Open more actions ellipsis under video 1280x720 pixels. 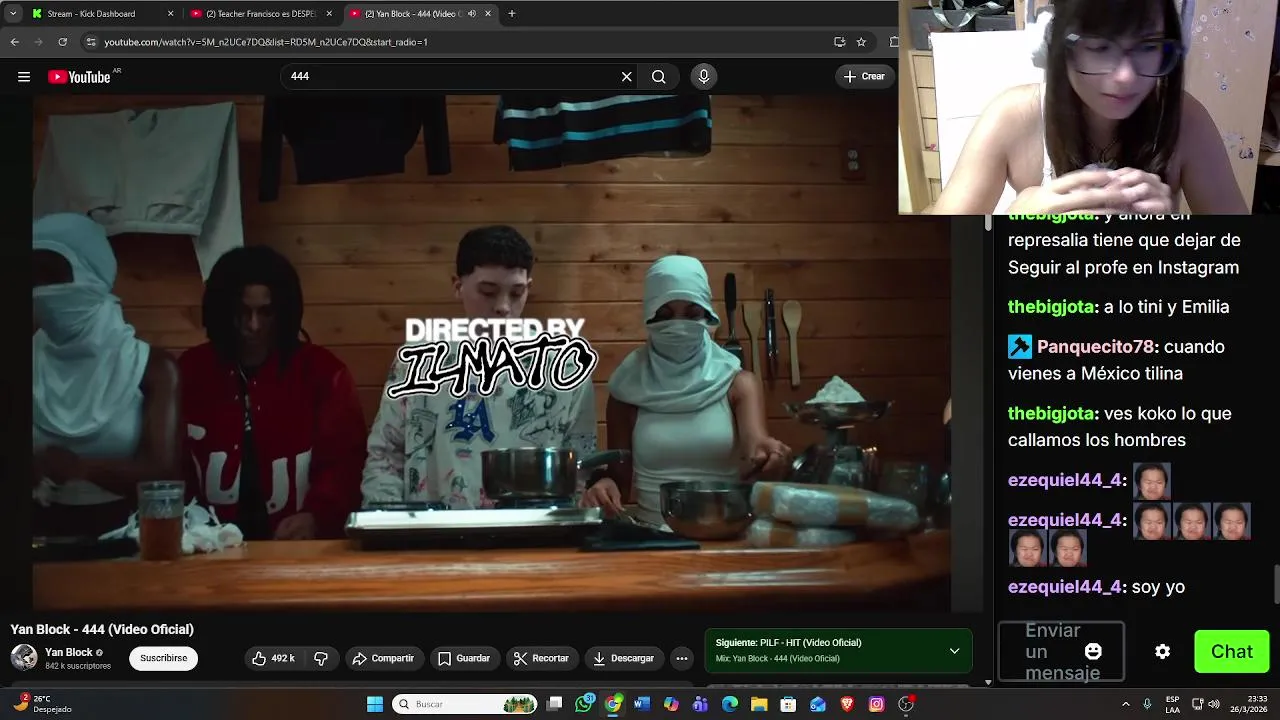coord(682,658)
